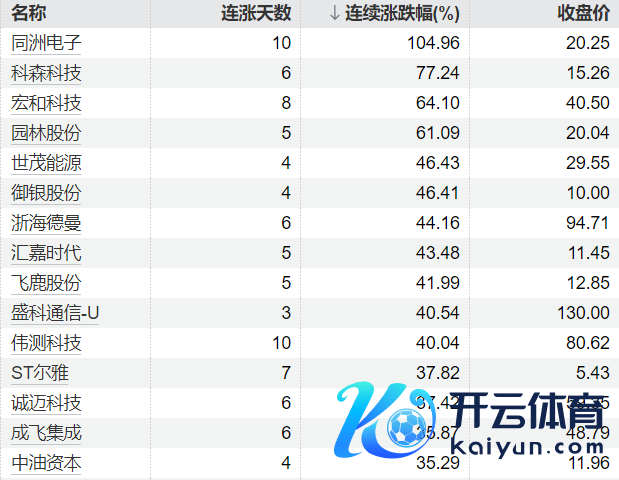Image resolution: width=619 pixels, height=480 pixels.
Task: Click the 名称 column header
Action: click(29, 14)
